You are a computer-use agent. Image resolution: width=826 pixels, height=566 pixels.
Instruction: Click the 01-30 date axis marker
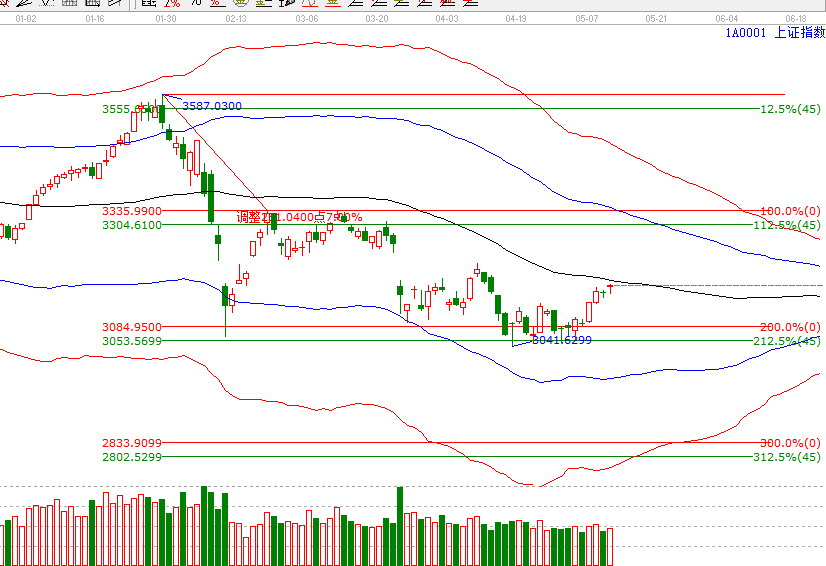pyautogui.click(x=167, y=19)
